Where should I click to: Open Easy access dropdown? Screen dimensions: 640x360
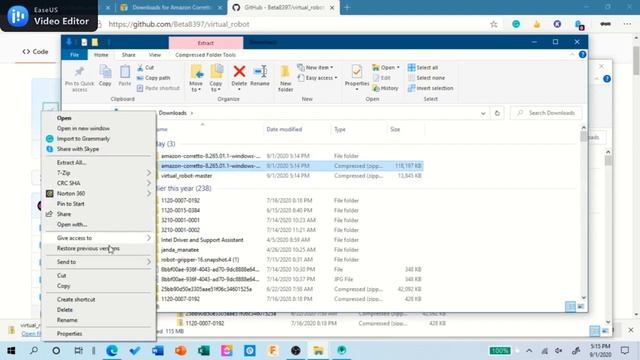coord(318,78)
